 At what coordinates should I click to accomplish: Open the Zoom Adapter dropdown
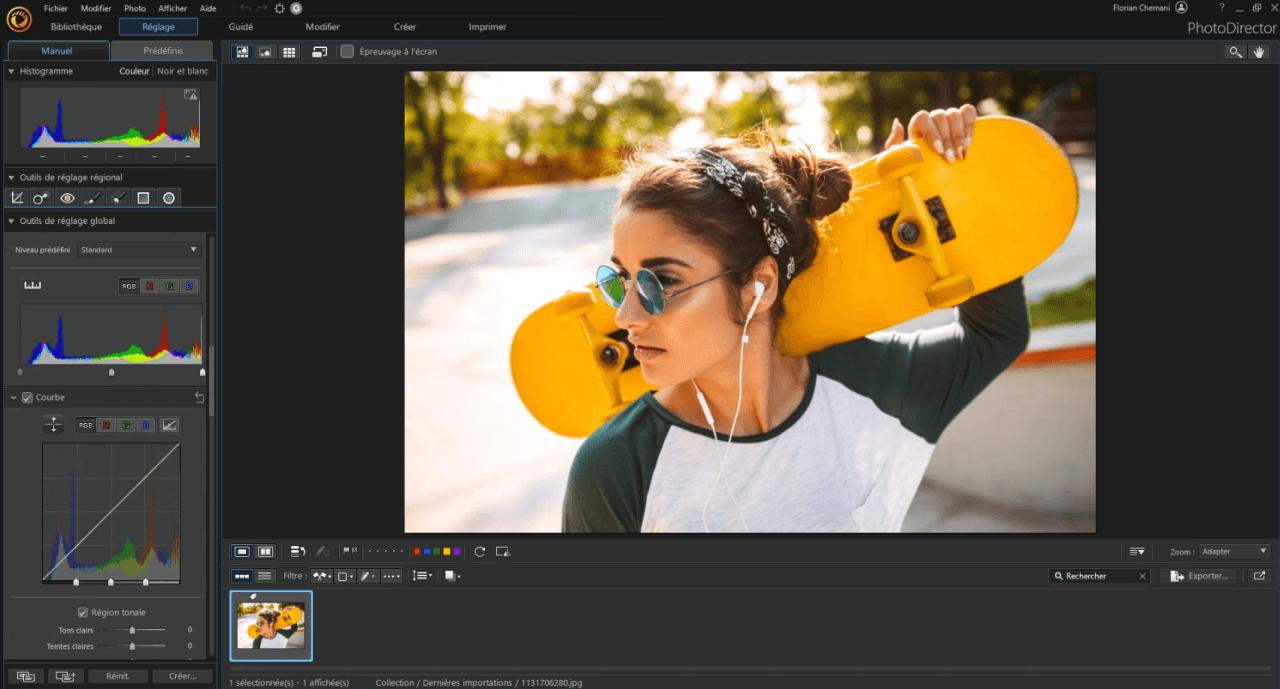click(x=1234, y=550)
